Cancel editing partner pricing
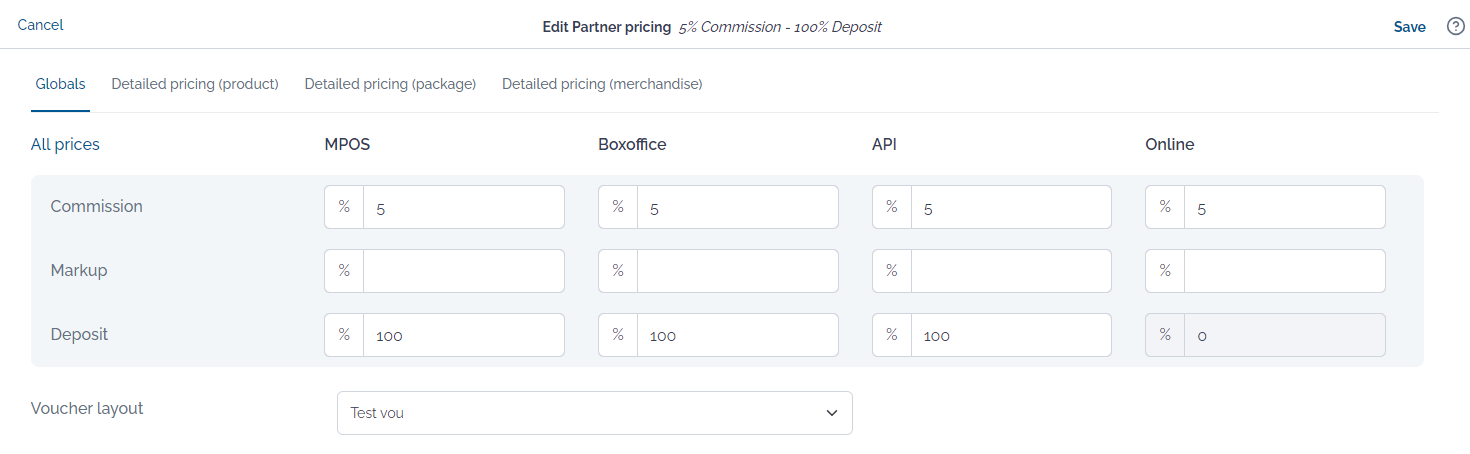This screenshot has width=1470, height=454. click(41, 25)
